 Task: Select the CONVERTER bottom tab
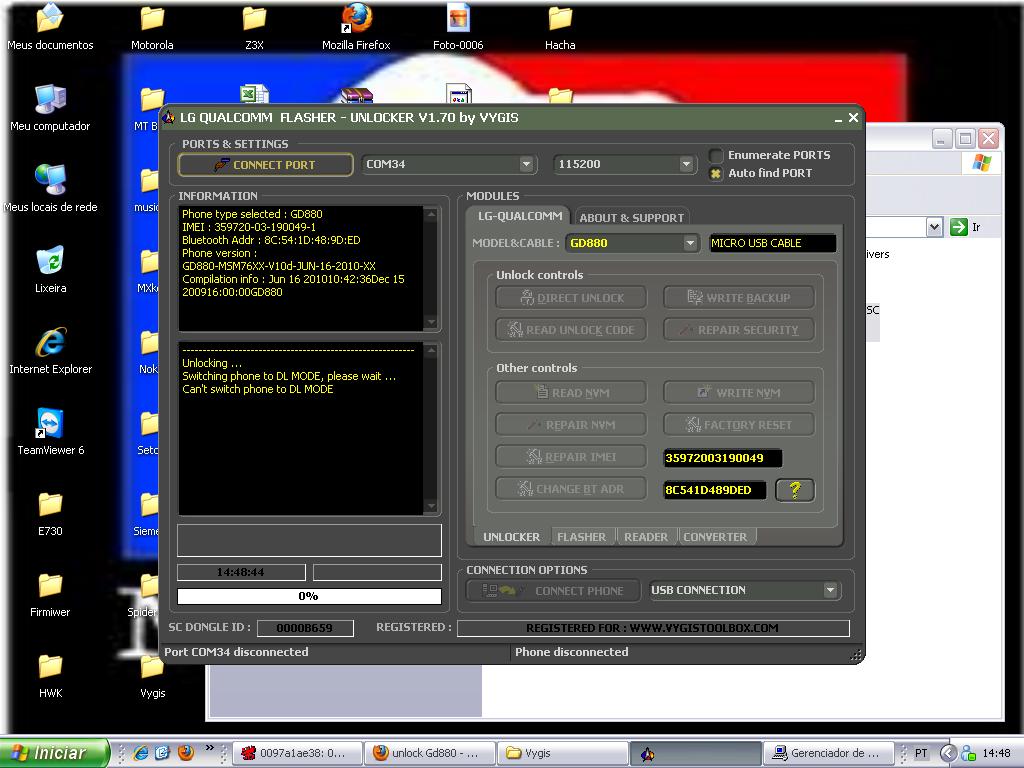click(x=715, y=537)
